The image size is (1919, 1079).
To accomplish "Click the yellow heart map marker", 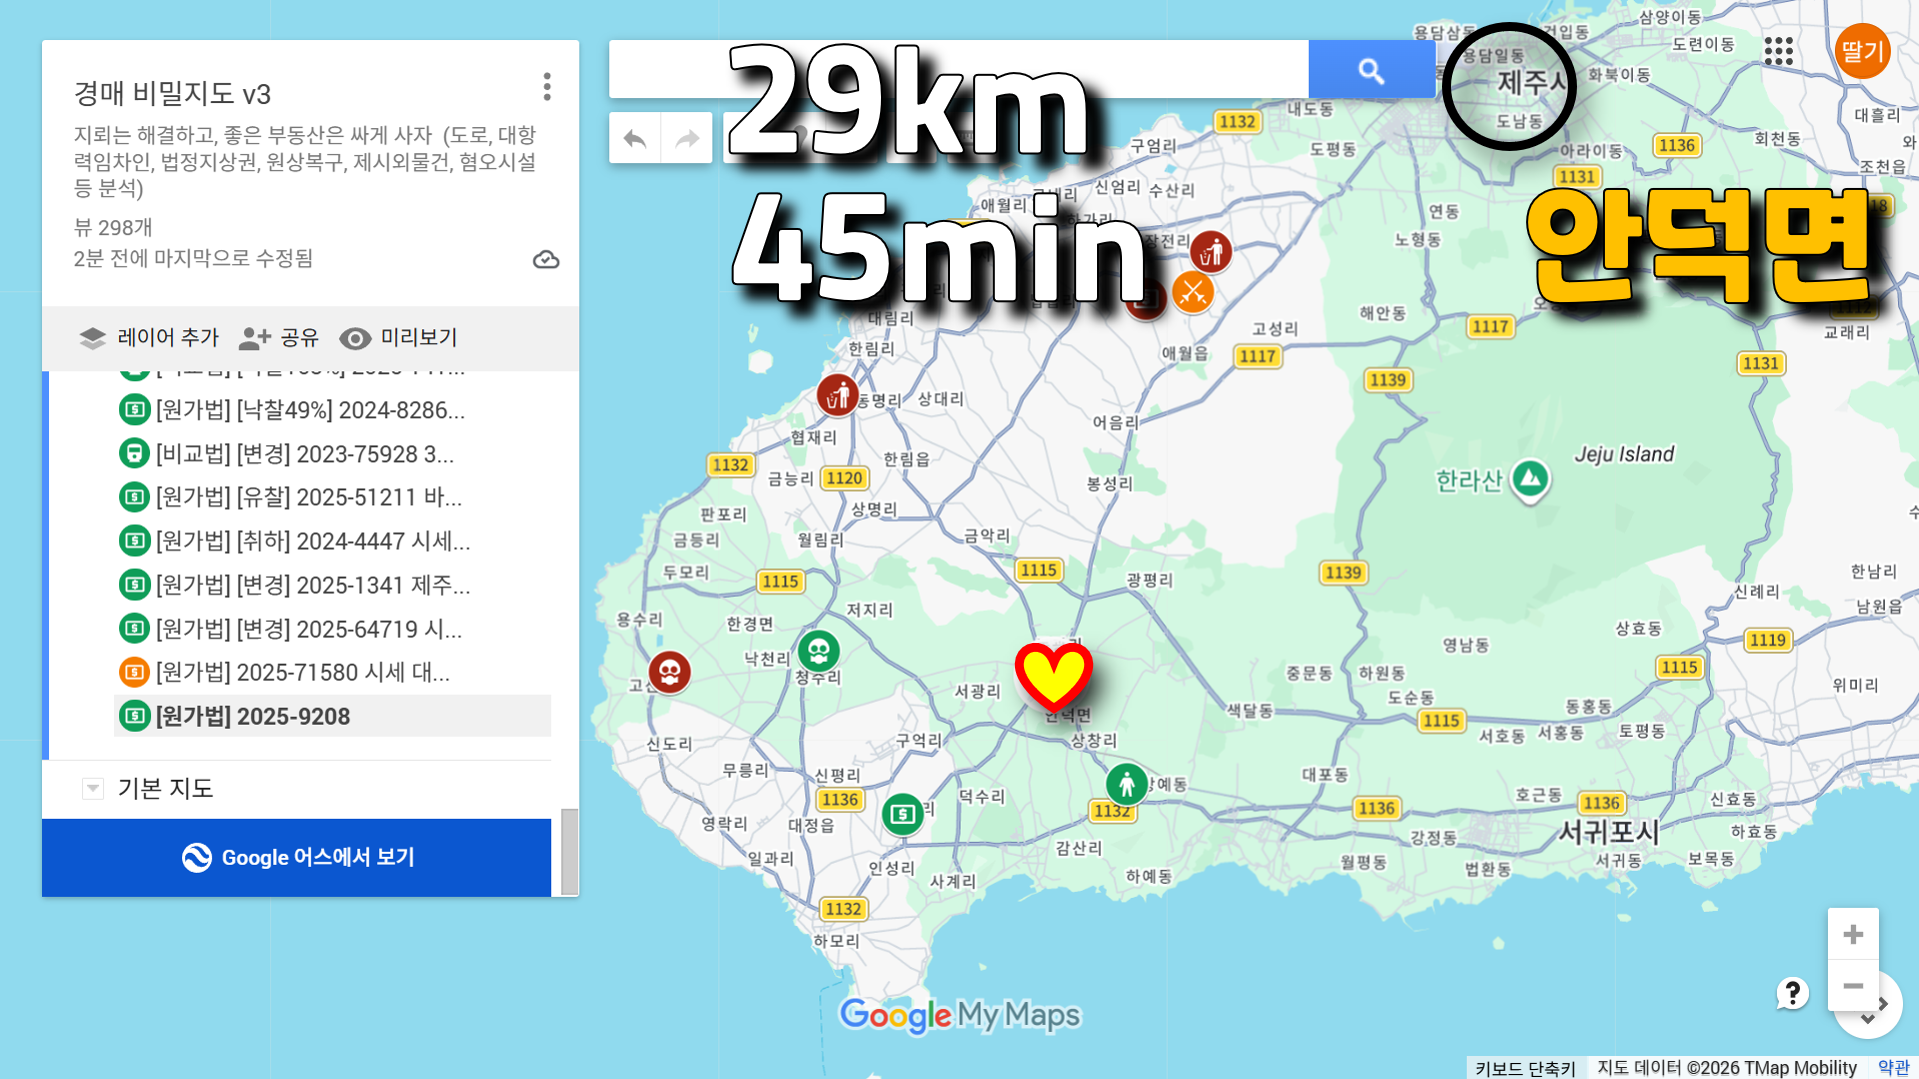I will coord(1053,676).
